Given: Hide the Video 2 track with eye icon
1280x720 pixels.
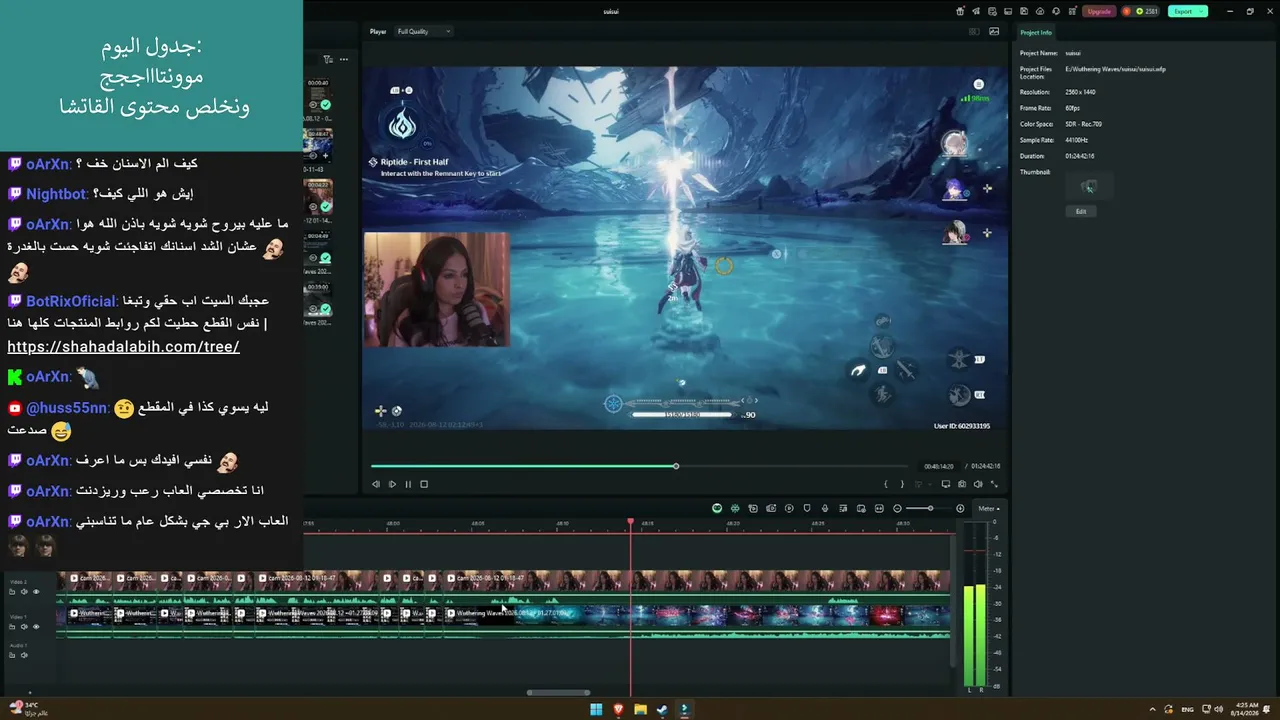Looking at the screenshot, I should pyautogui.click(x=36, y=592).
